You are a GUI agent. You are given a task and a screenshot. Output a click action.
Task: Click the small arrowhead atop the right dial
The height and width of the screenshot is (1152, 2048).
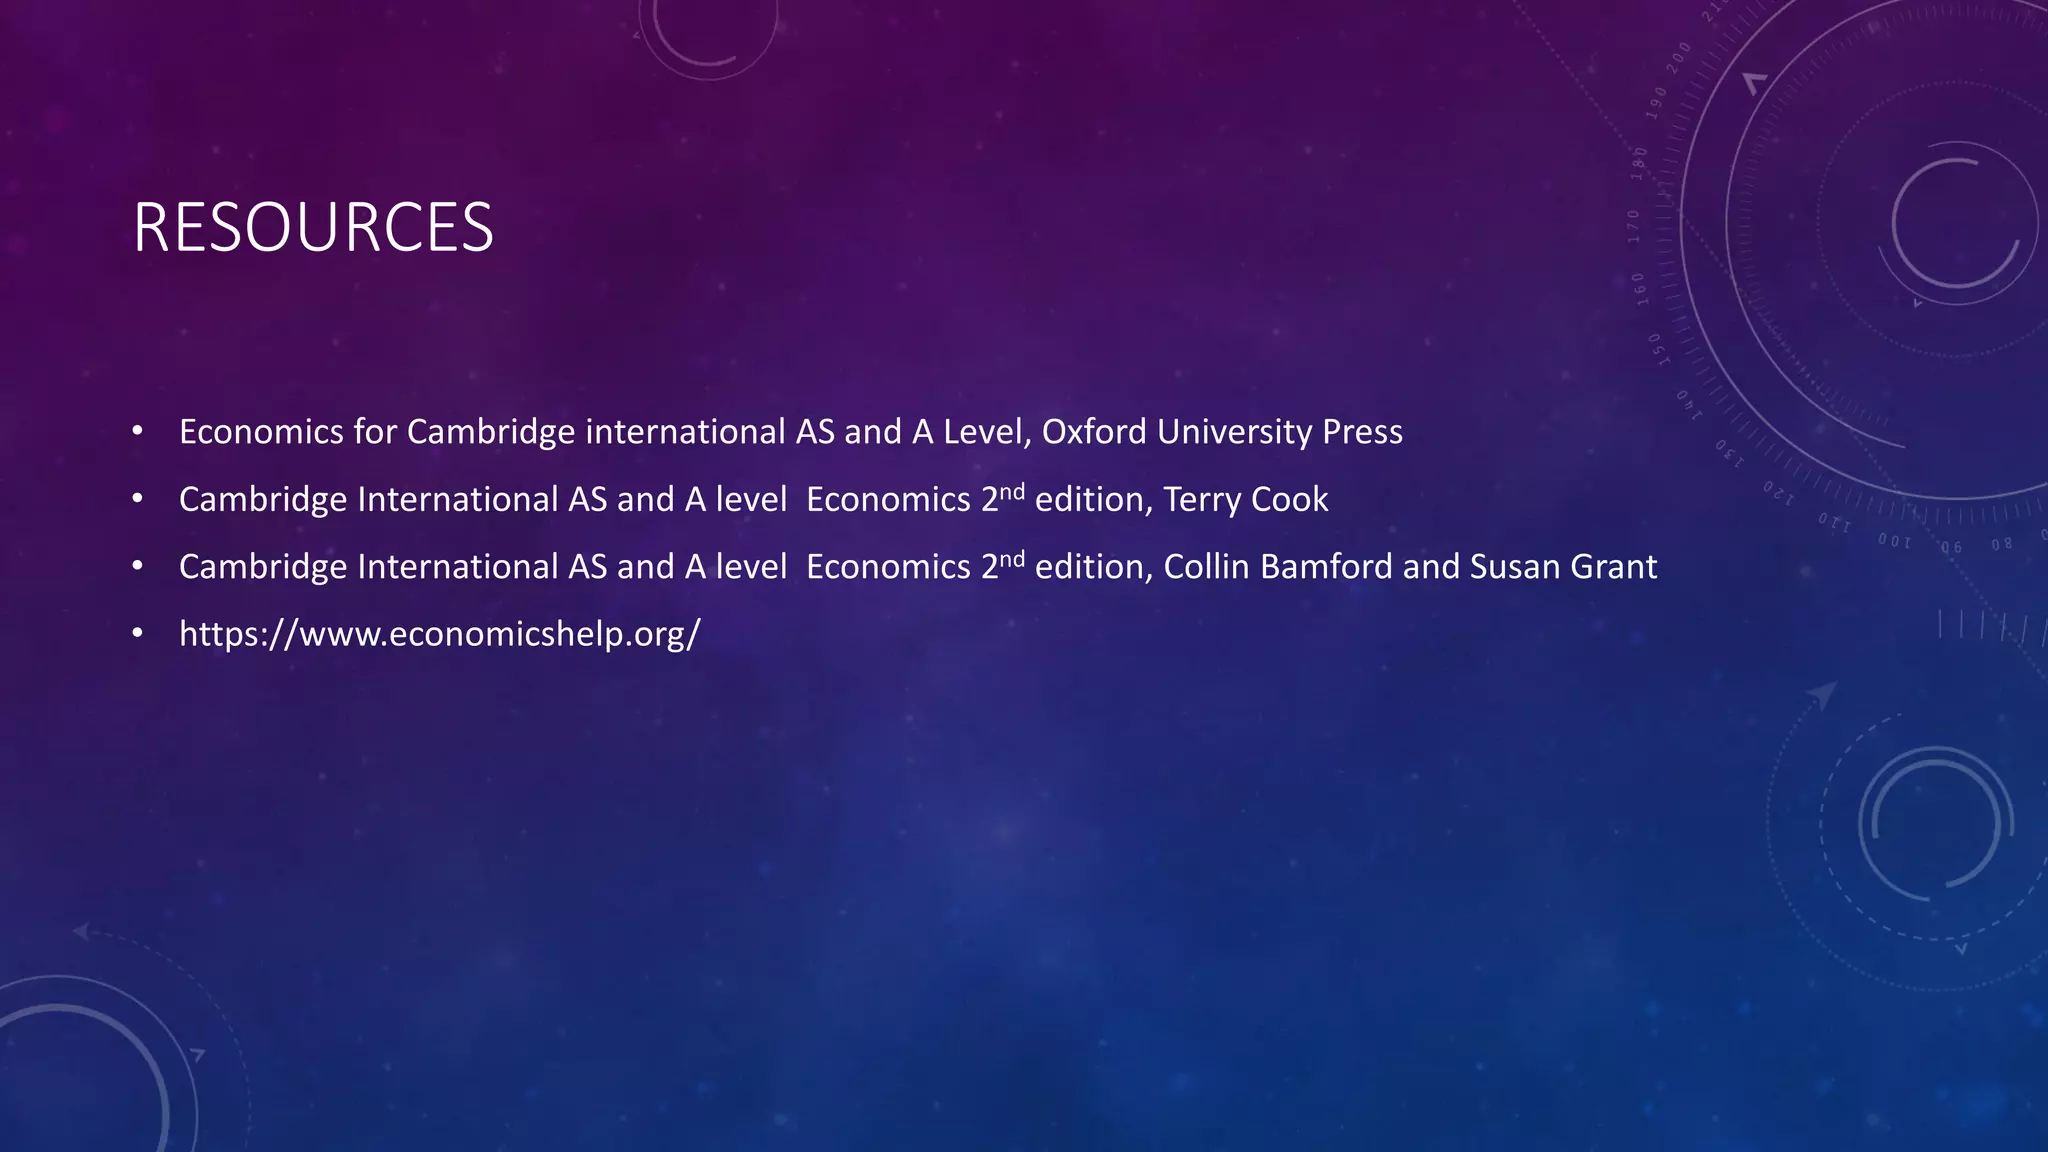(x=1754, y=83)
